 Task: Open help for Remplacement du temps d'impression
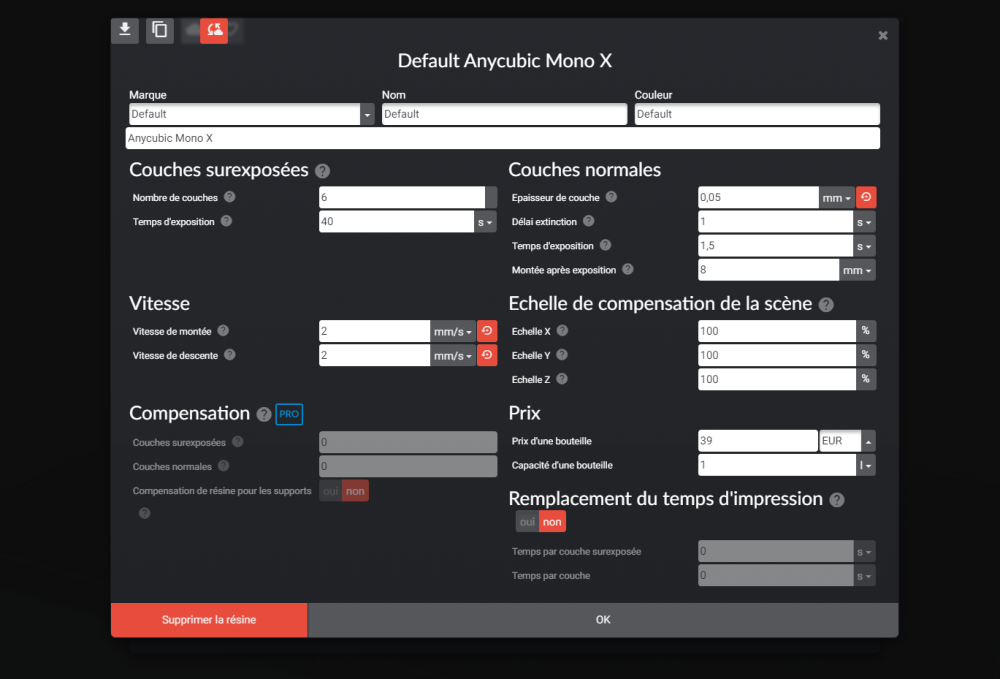[837, 500]
